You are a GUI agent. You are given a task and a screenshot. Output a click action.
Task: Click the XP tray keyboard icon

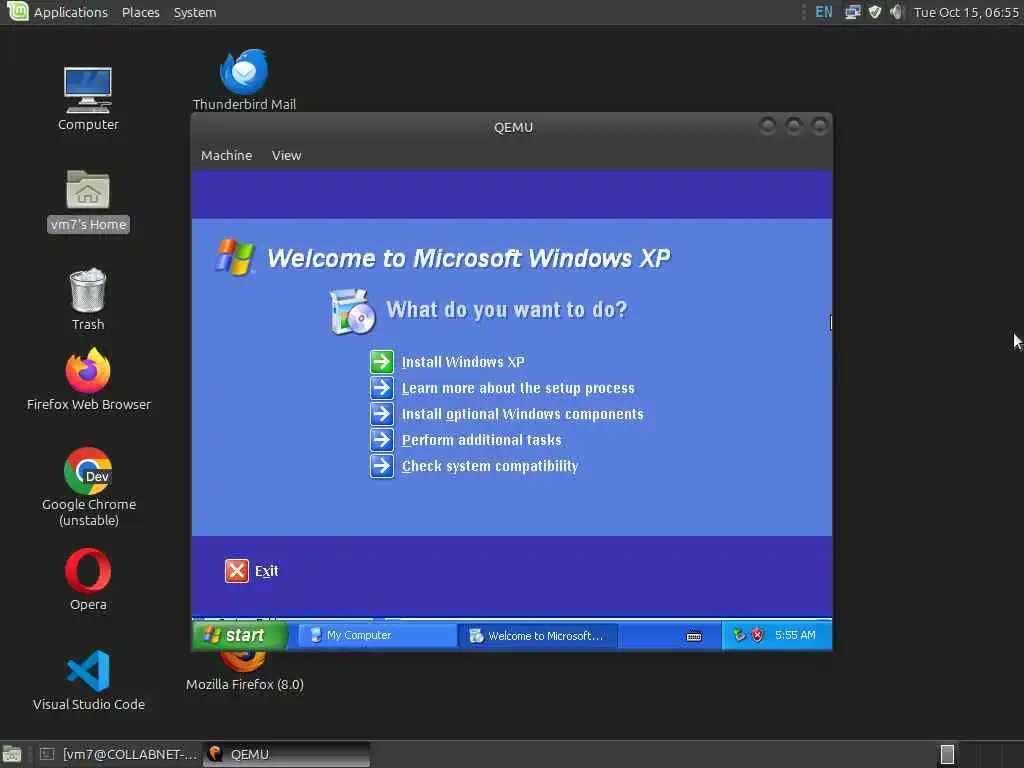pos(694,636)
